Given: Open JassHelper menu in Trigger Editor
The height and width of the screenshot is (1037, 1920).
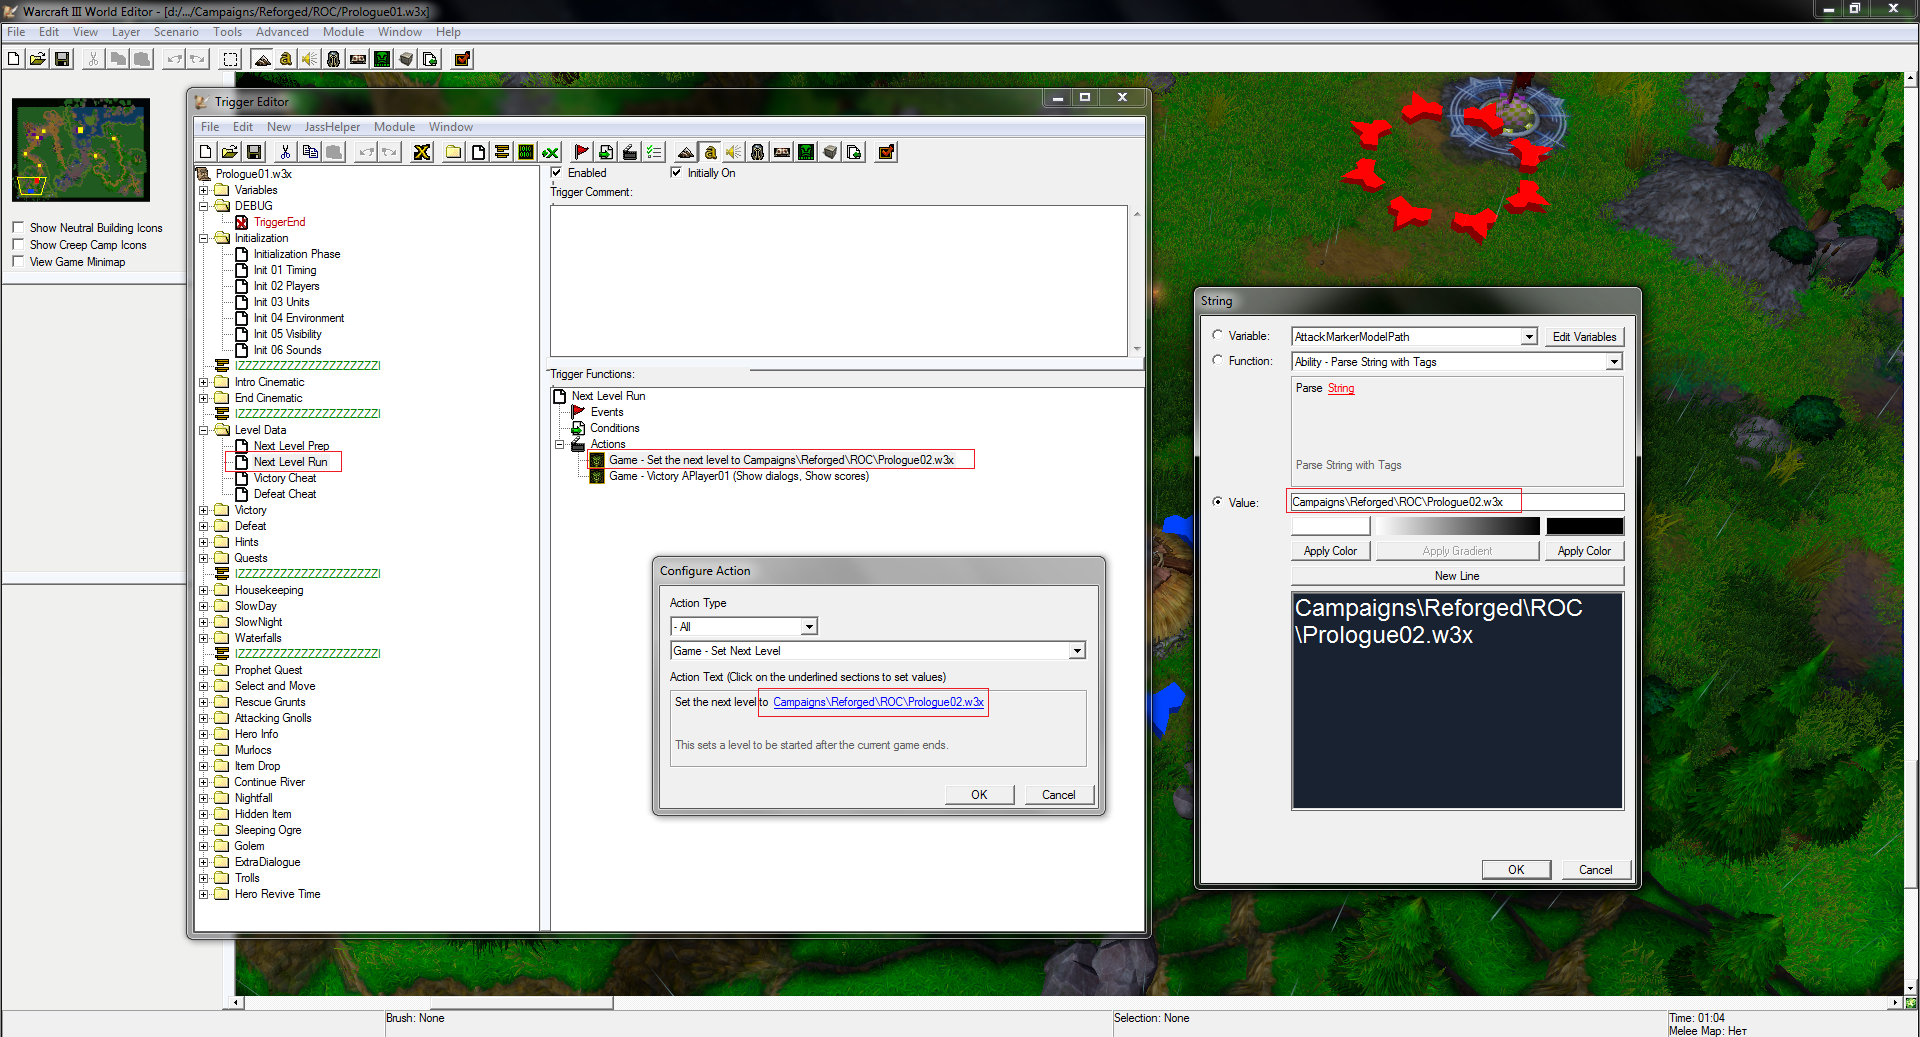Looking at the screenshot, I should [332, 127].
